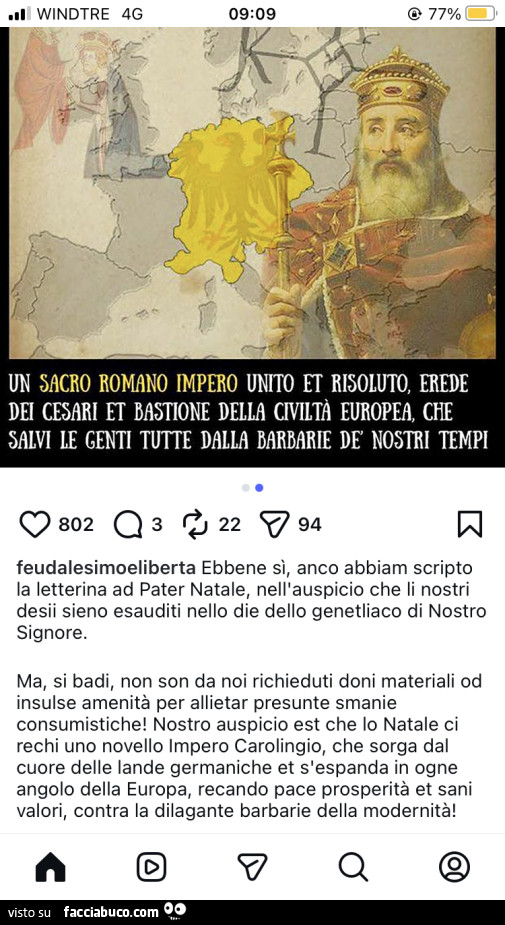505x925 pixels.
Task: Go to the Home tab in the bottom bar
Action: tap(51, 867)
